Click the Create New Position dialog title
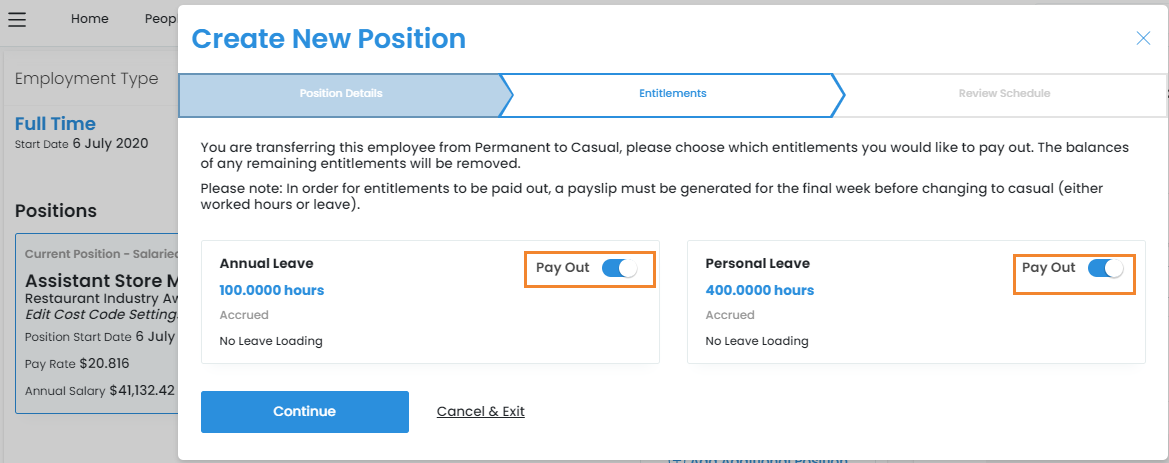 pos(328,39)
